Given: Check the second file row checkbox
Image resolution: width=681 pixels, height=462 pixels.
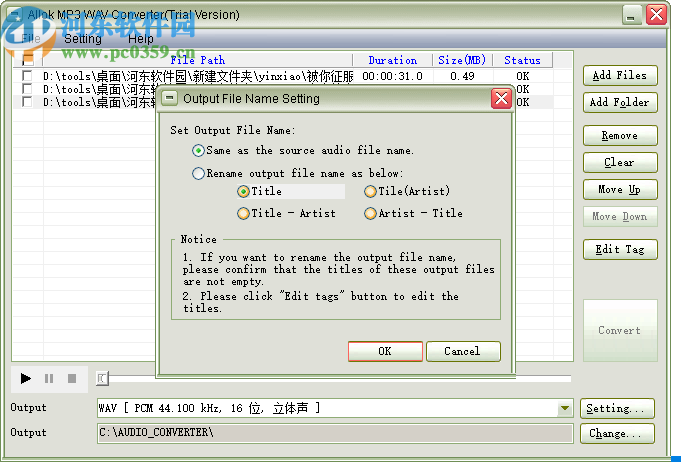Looking at the screenshot, I should point(27,89).
